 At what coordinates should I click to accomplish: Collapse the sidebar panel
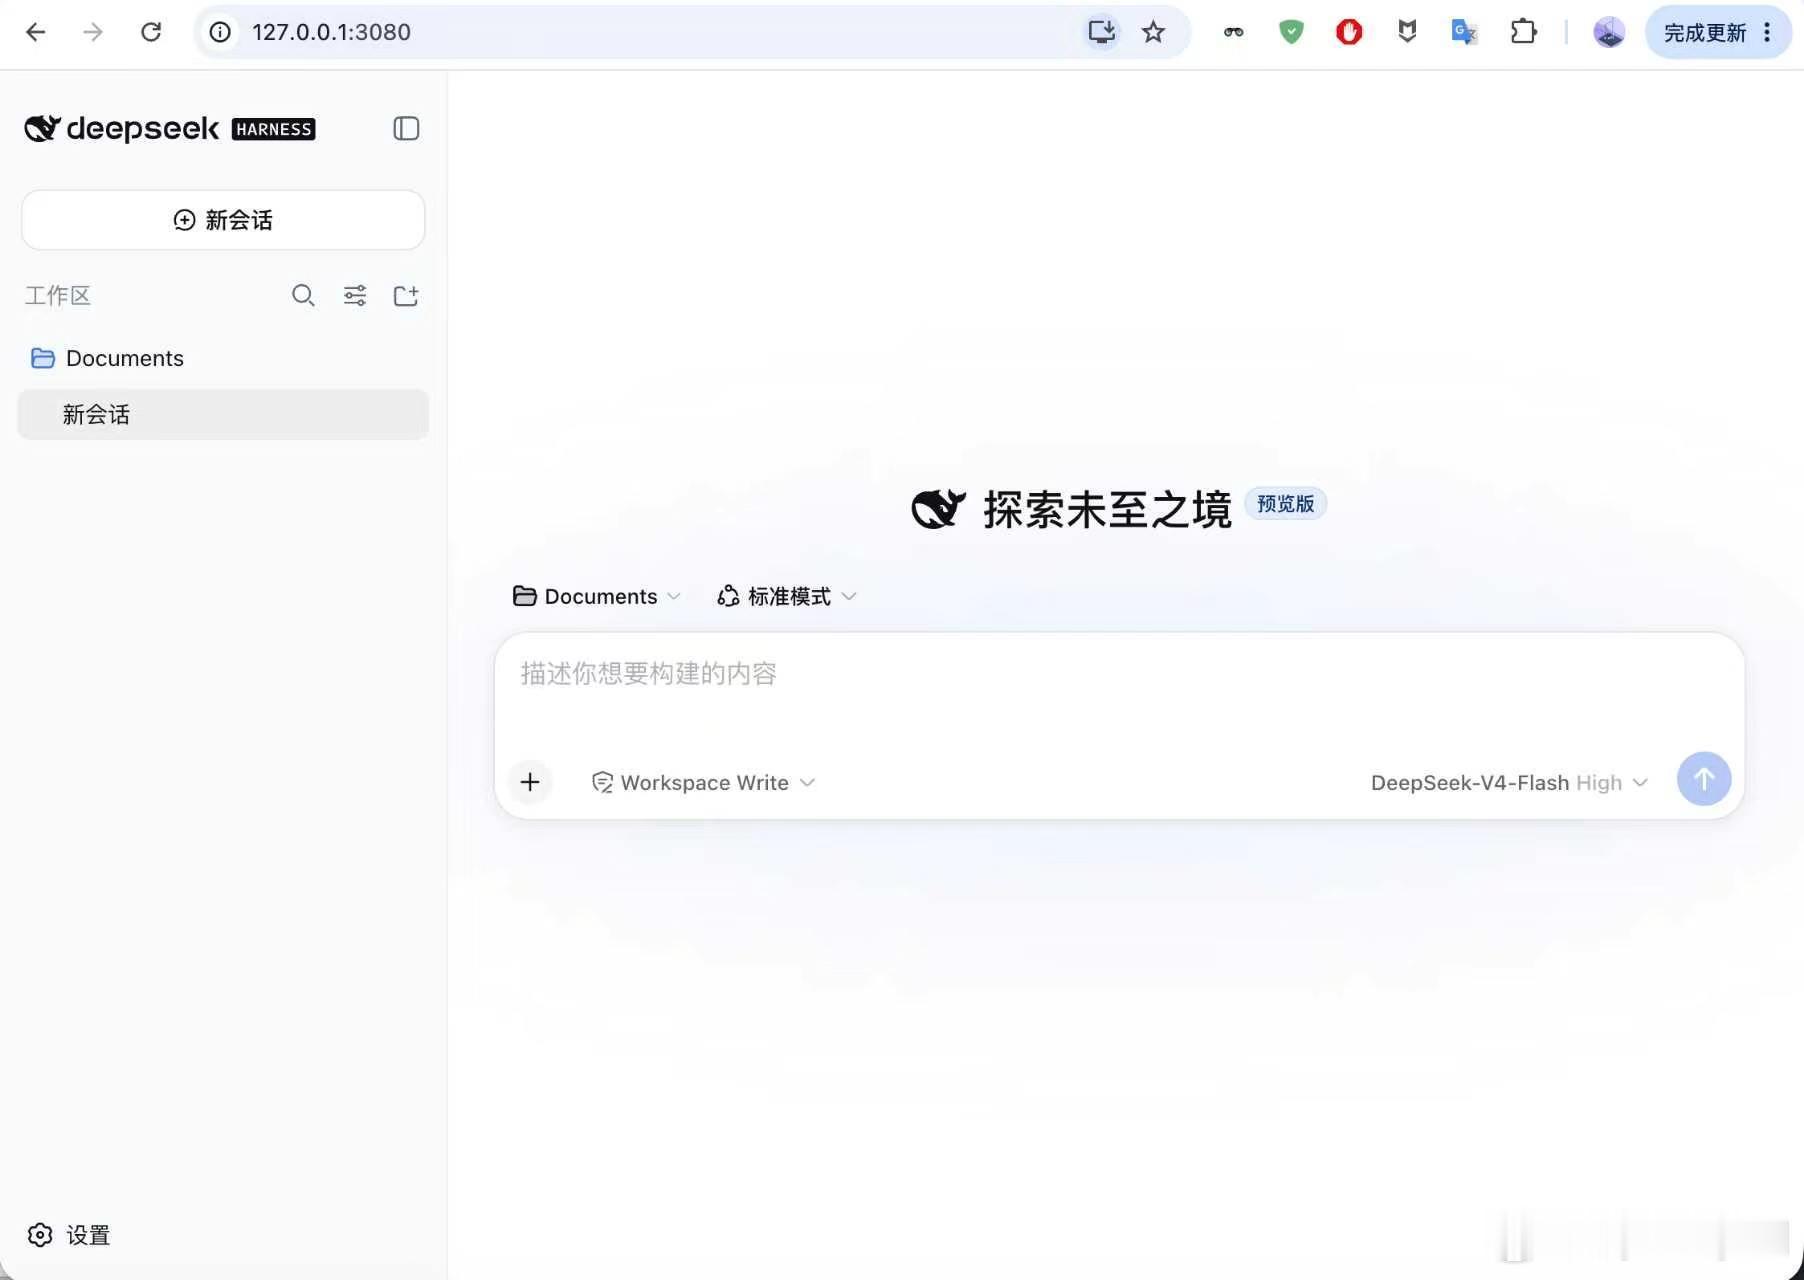pos(406,128)
